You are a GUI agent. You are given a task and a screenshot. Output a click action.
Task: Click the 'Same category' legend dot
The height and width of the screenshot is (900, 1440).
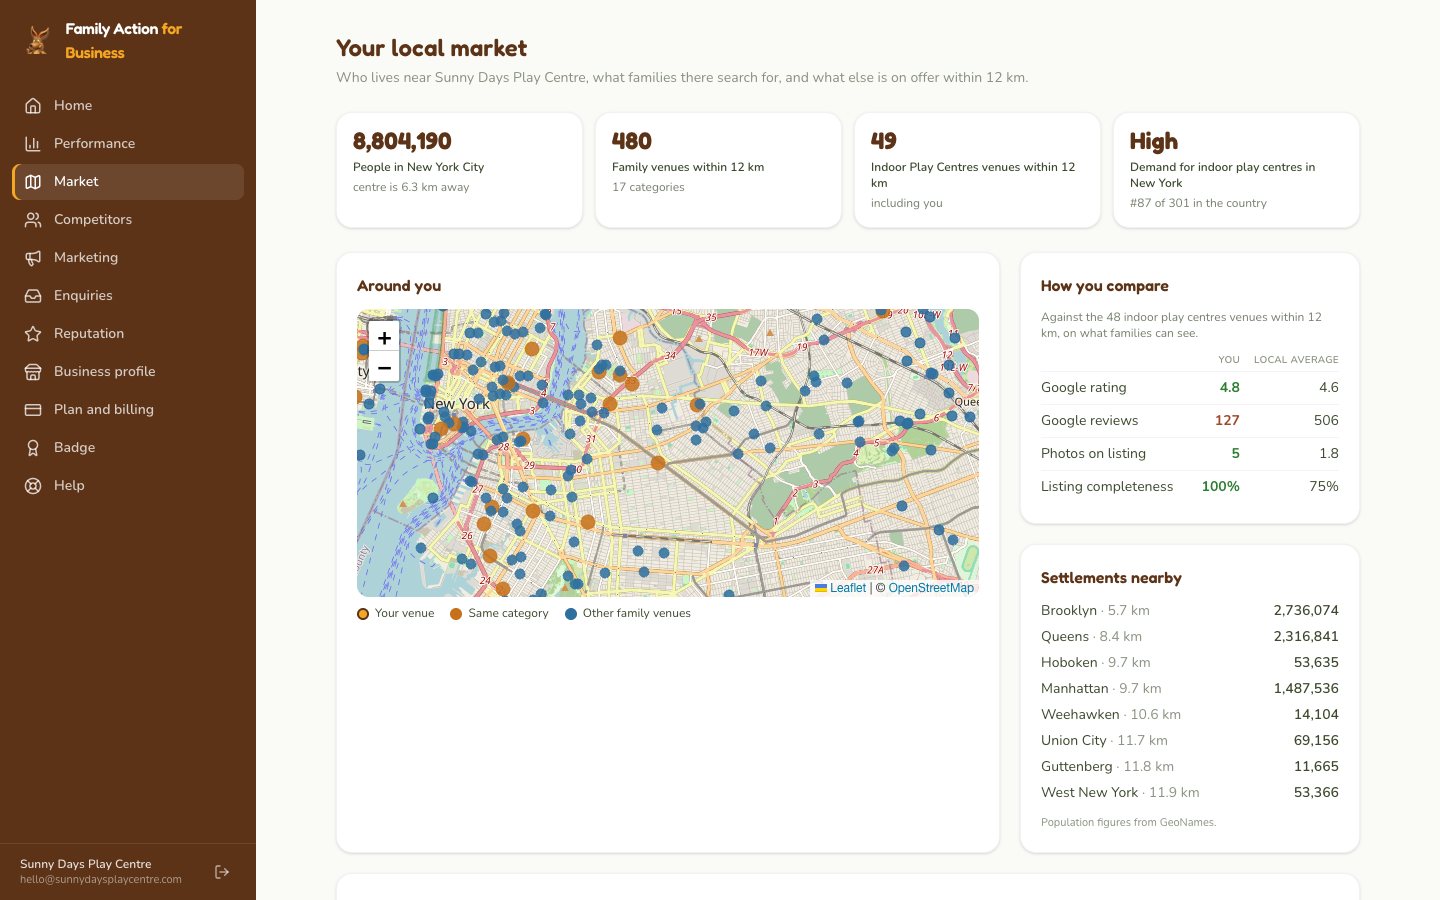click(456, 614)
